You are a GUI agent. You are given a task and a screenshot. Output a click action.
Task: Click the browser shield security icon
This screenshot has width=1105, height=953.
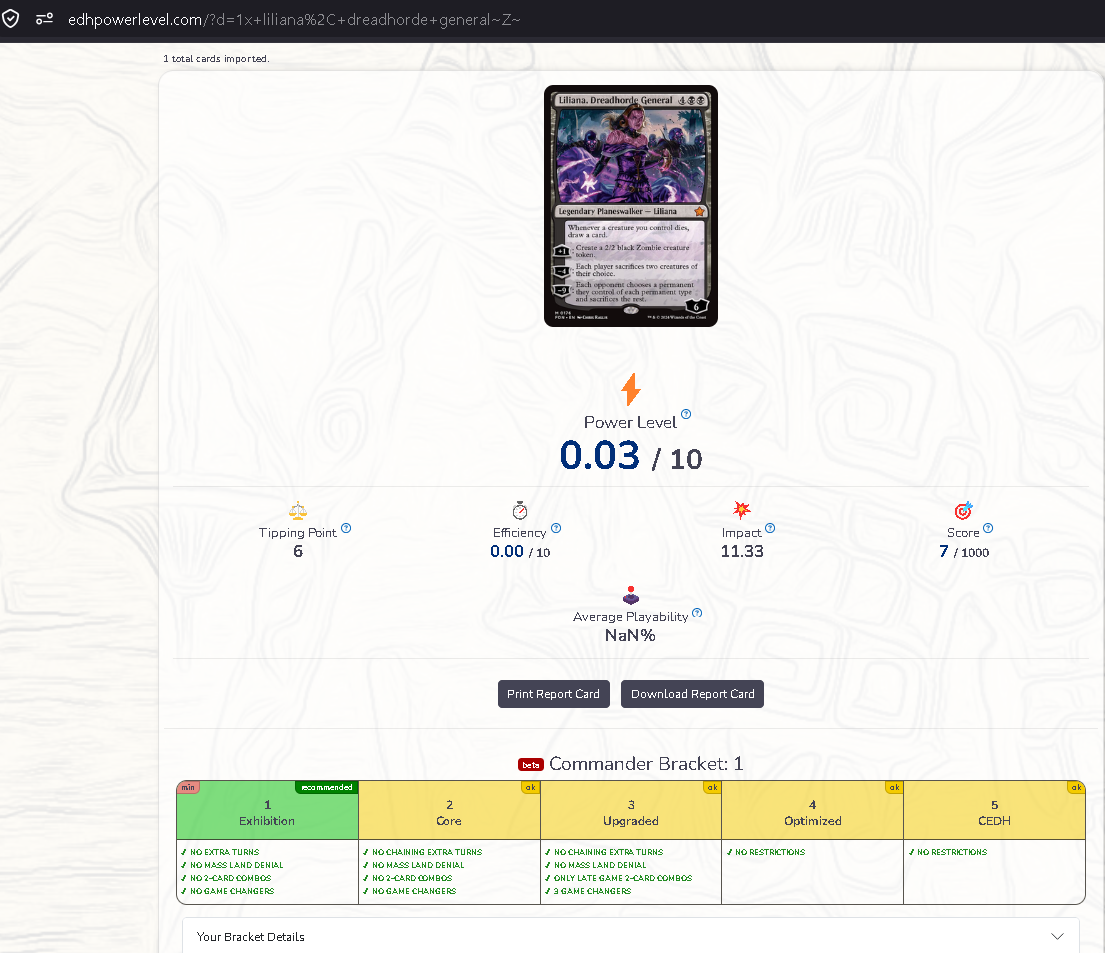11,19
